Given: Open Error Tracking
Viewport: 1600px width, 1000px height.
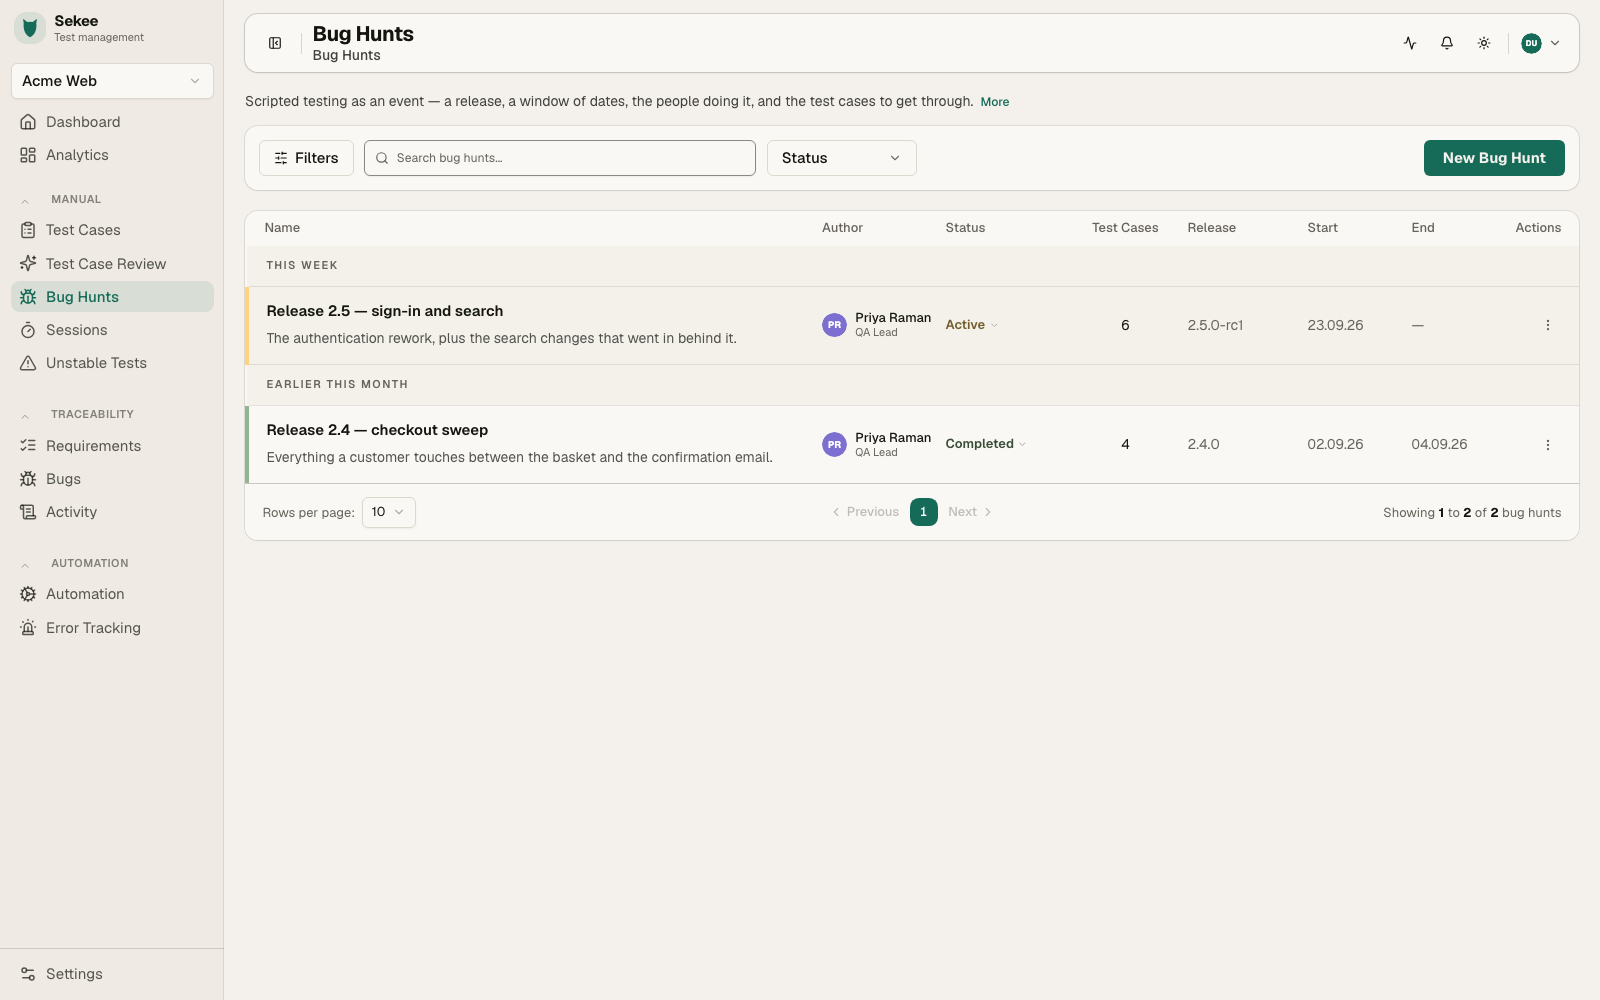Looking at the screenshot, I should 112,628.
